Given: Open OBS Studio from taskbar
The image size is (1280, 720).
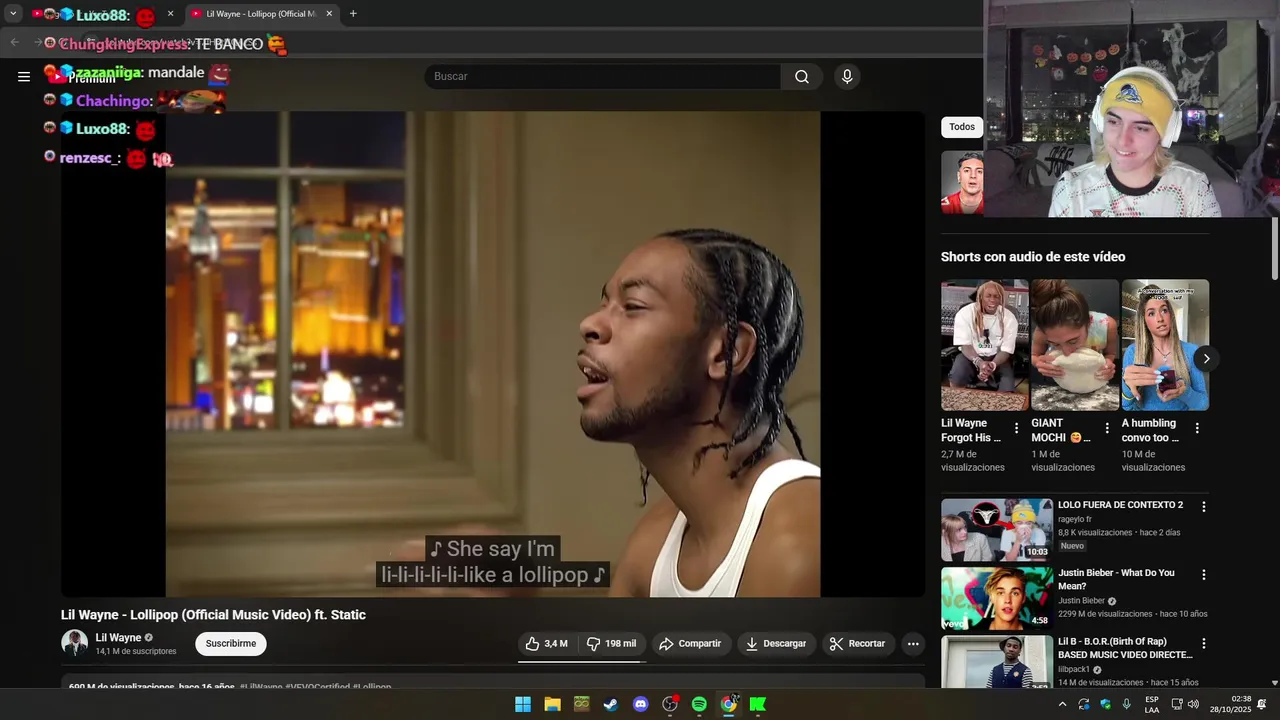Looking at the screenshot, I should click(x=670, y=704).
